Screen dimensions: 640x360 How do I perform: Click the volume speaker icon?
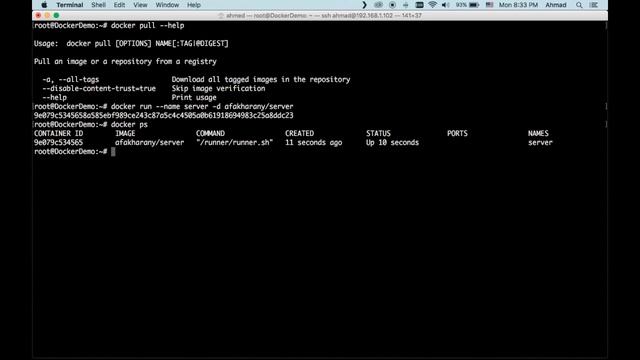(x=445, y=5)
